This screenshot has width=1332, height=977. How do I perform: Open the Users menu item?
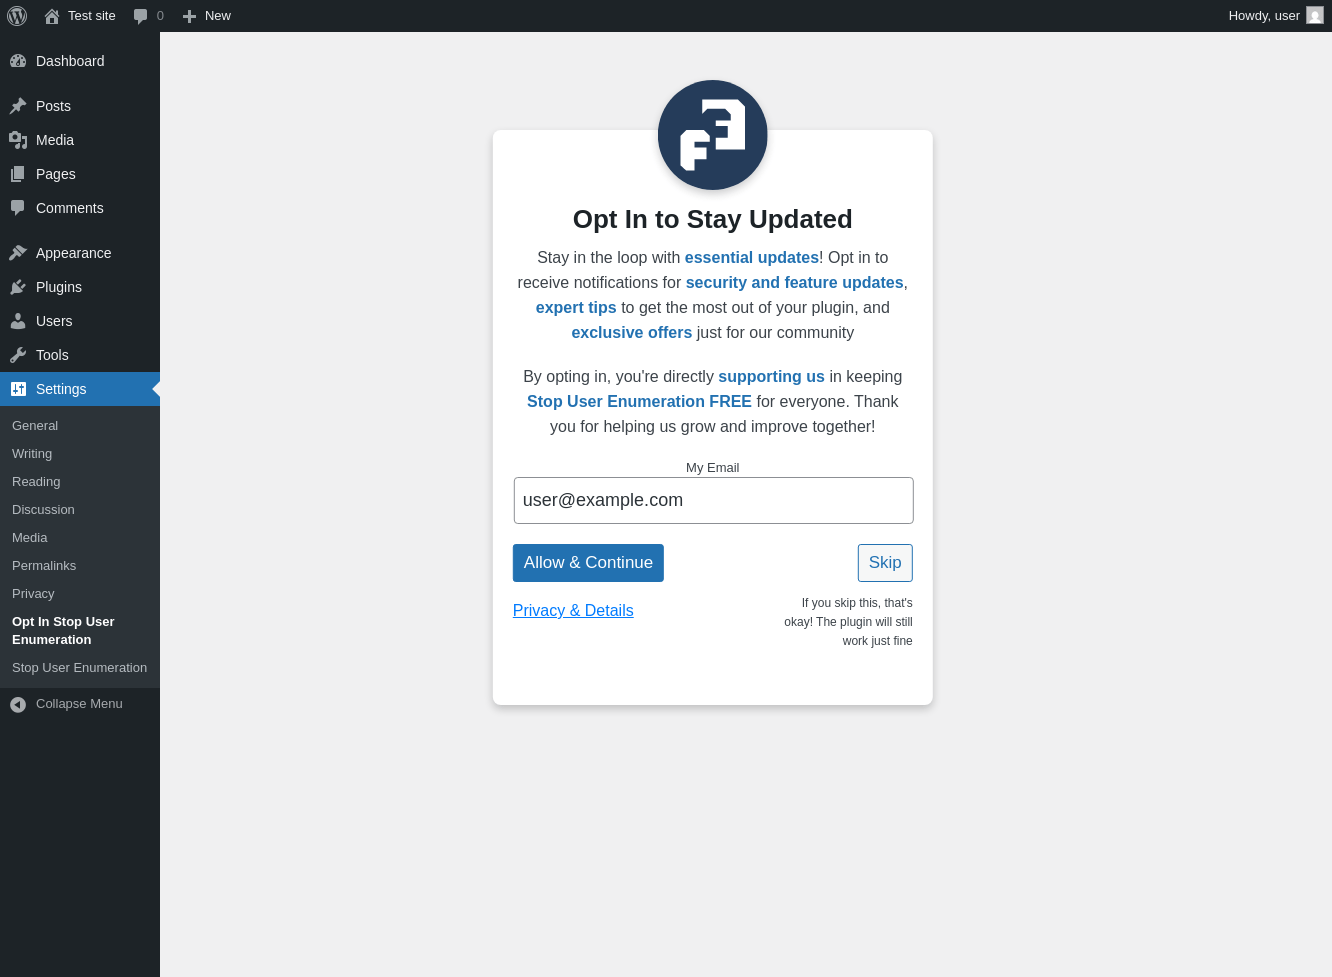click(x=80, y=321)
